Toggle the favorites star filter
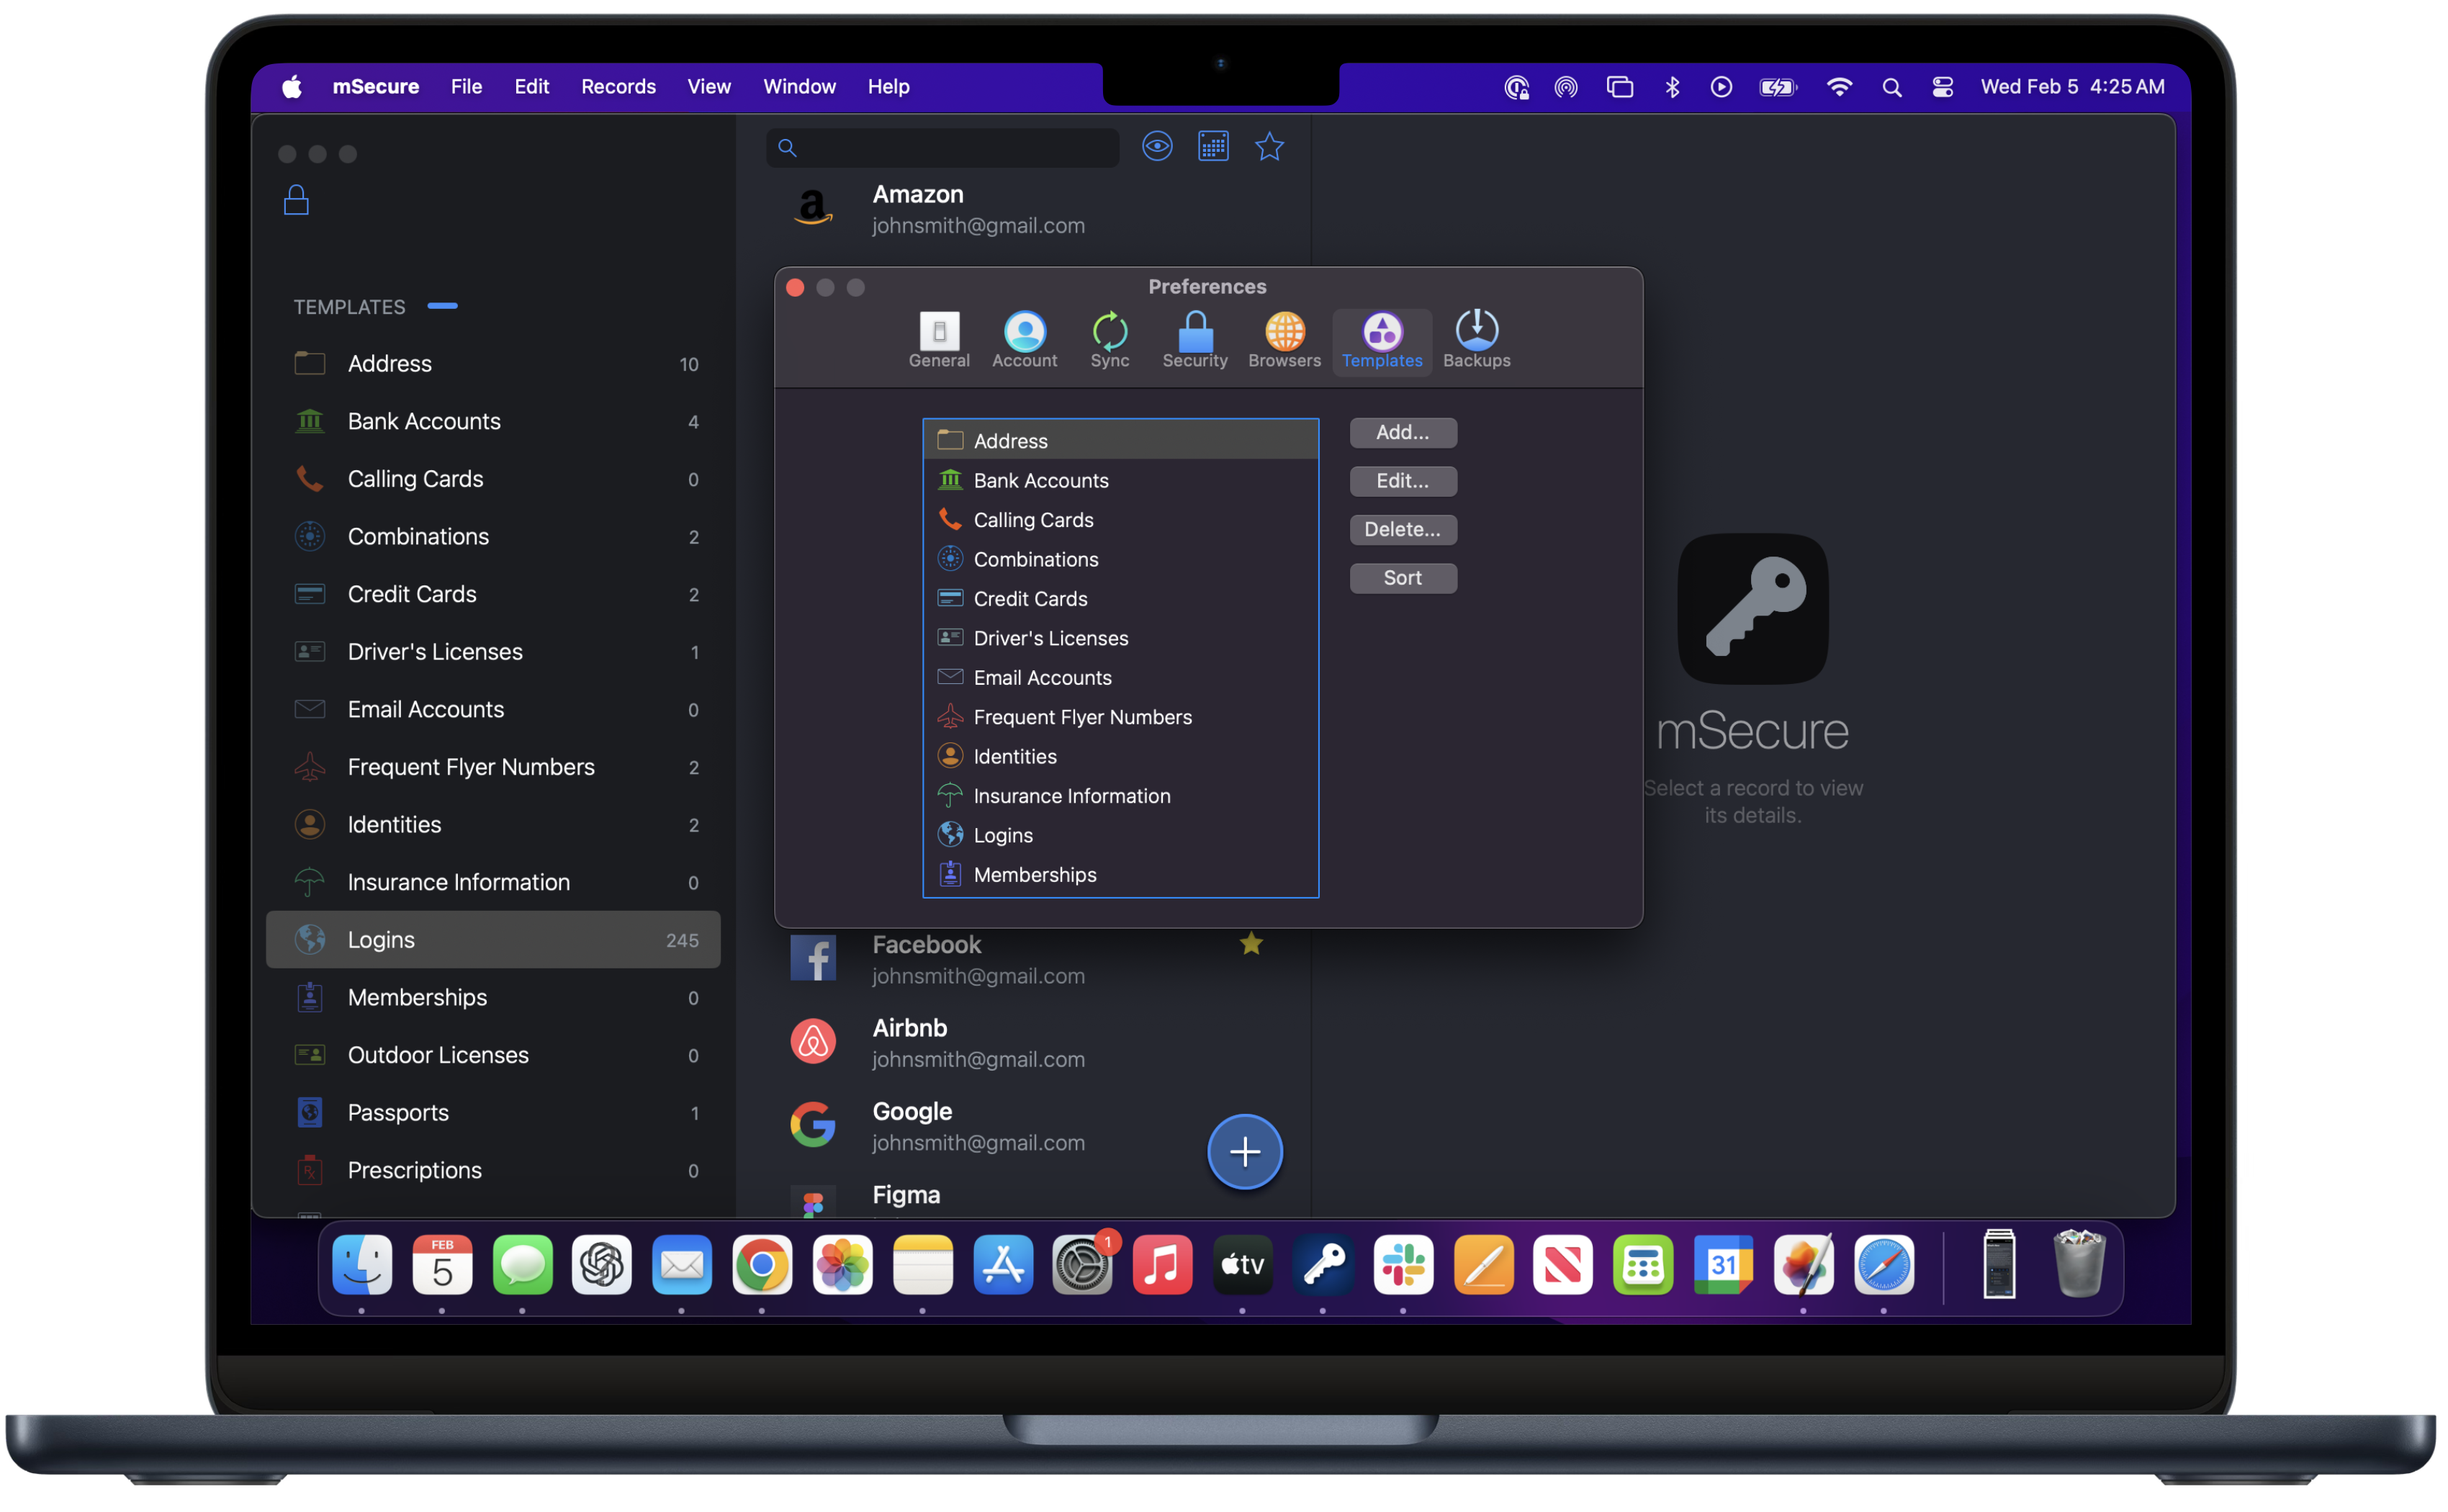 (x=1269, y=147)
